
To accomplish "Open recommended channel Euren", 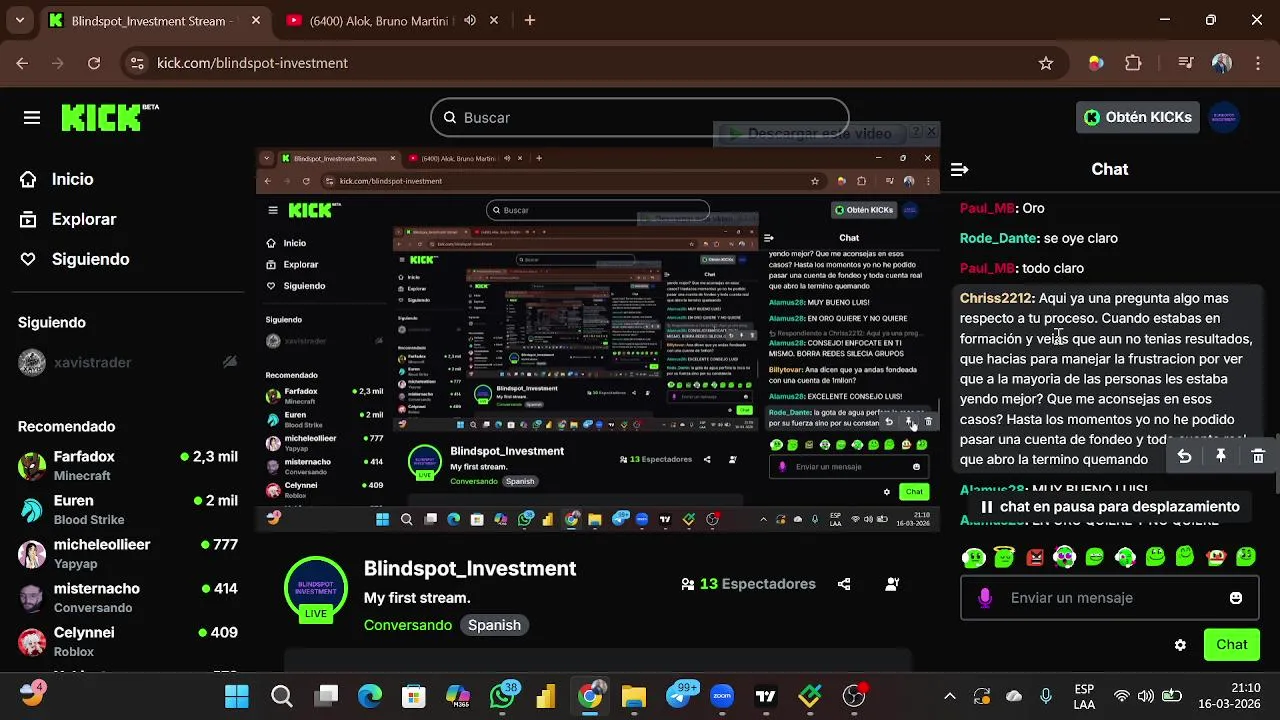I will pyautogui.click(x=128, y=510).
